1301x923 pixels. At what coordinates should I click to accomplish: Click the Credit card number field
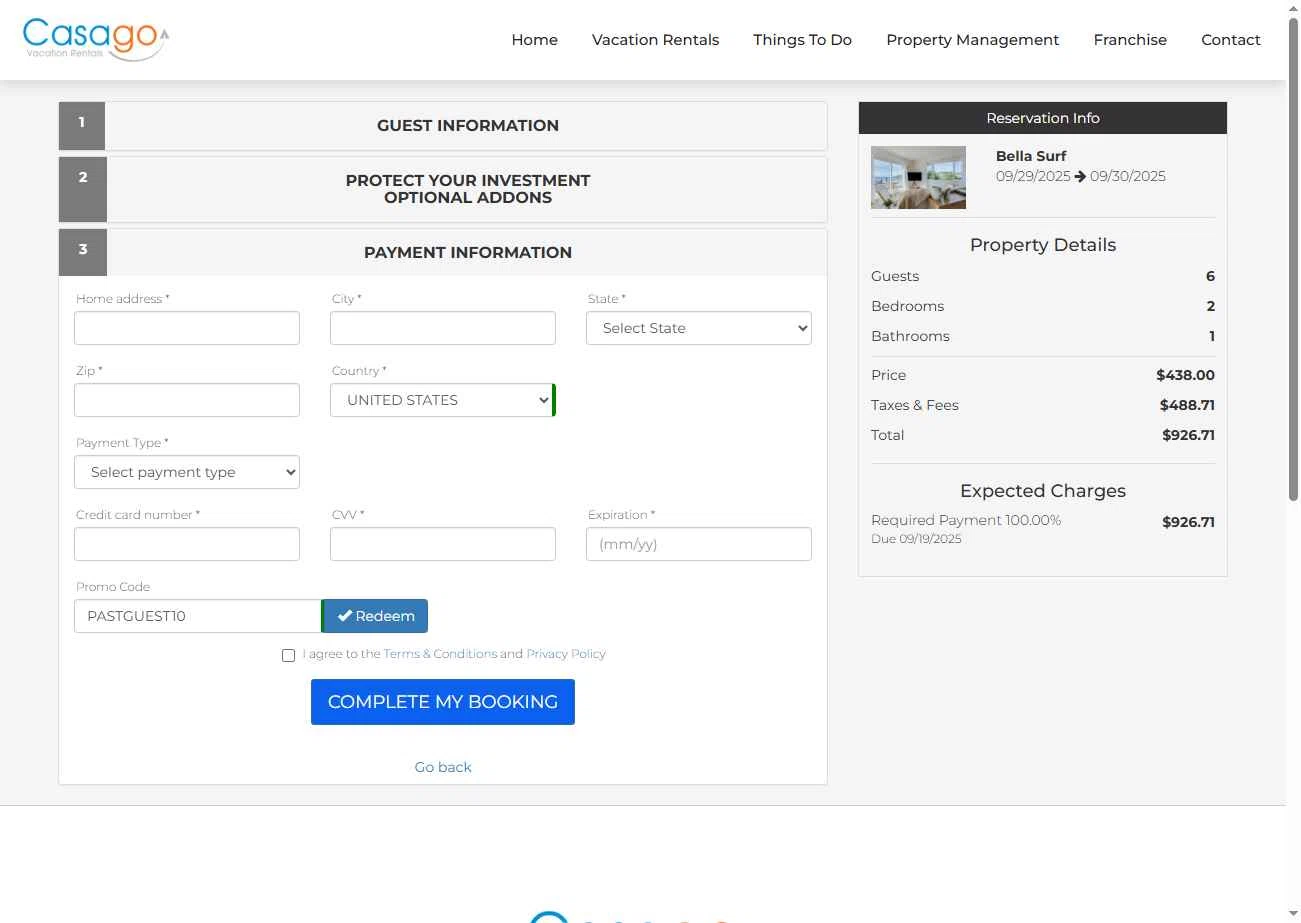(x=187, y=544)
